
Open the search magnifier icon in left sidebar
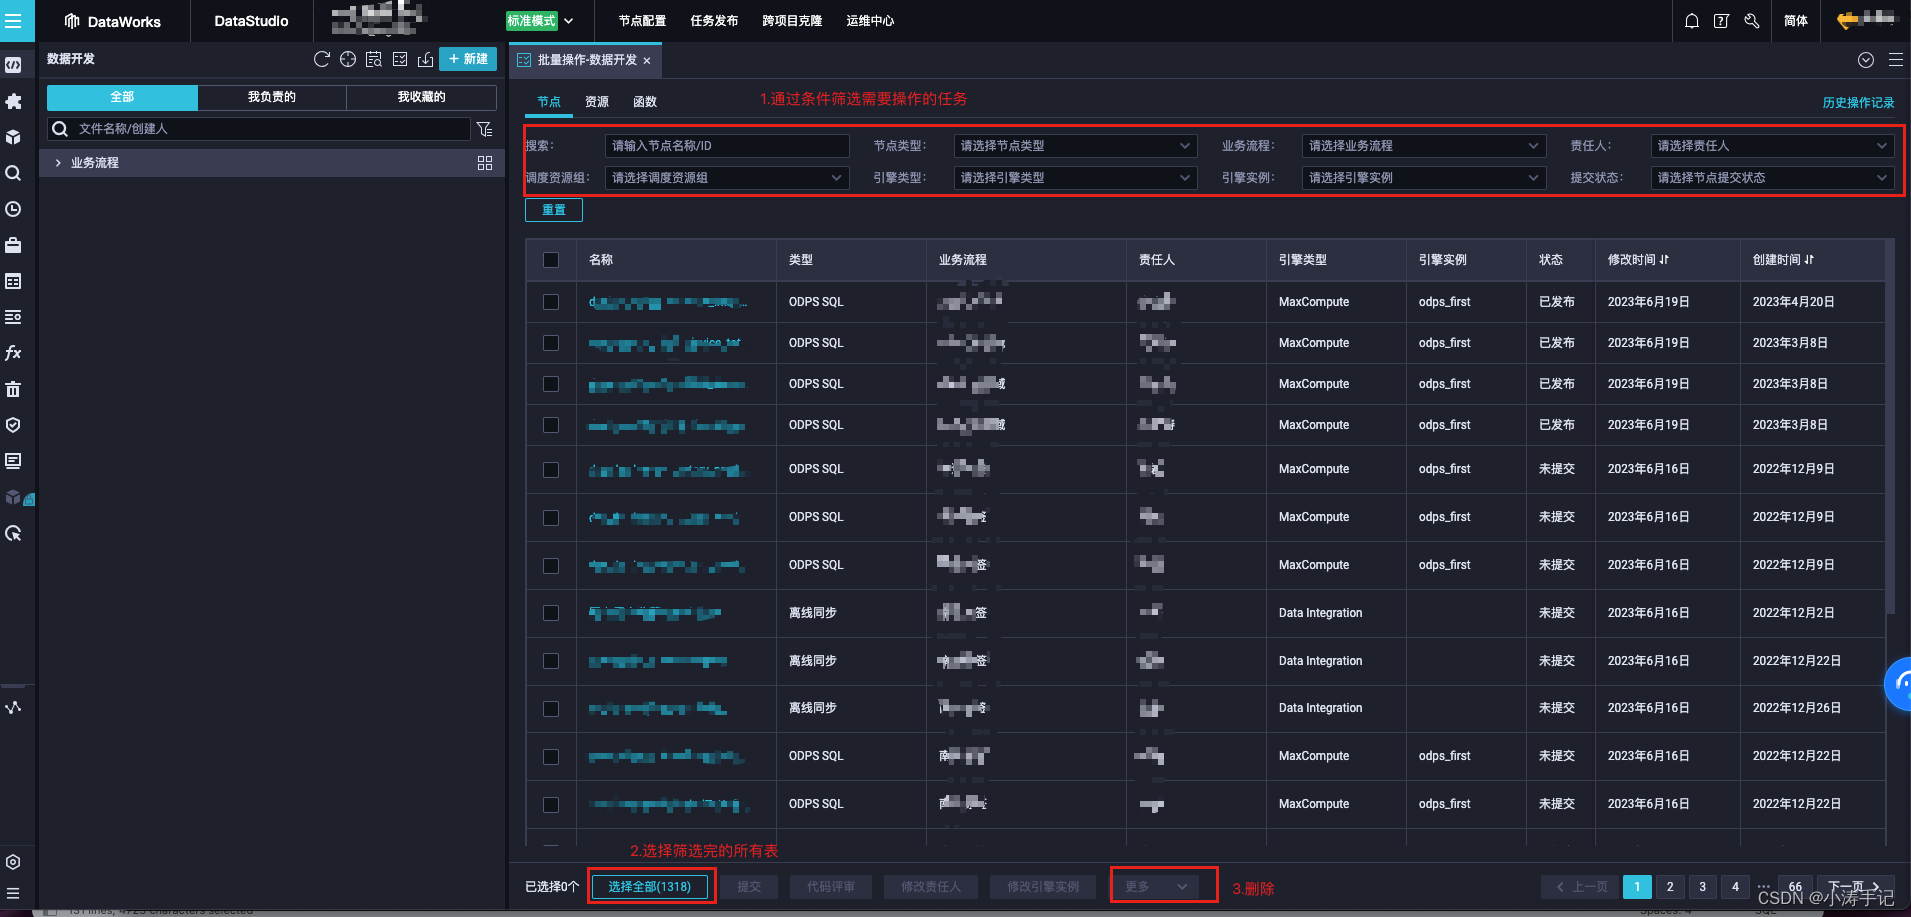(14, 172)
